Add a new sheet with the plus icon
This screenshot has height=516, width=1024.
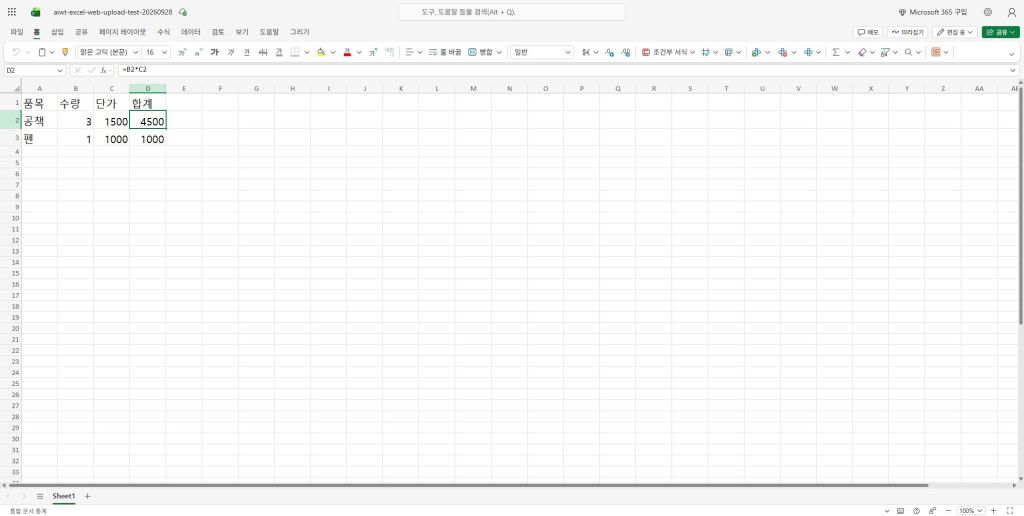88,496
